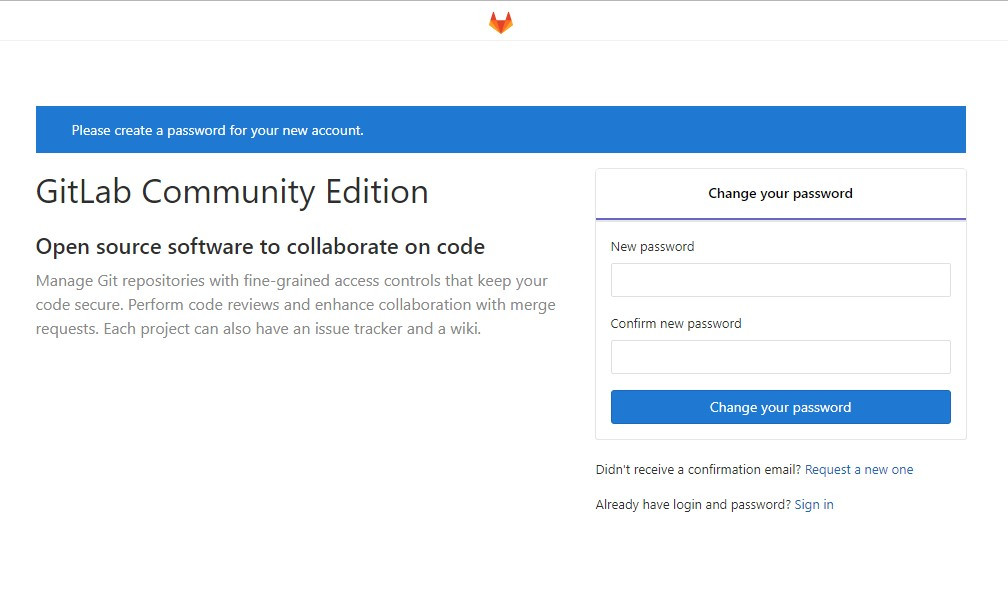This screenshot has width=1008, height=594.
Task: Click the GitLab Community Edition heading
Action: pyautogui.click(x=232, y=192)
